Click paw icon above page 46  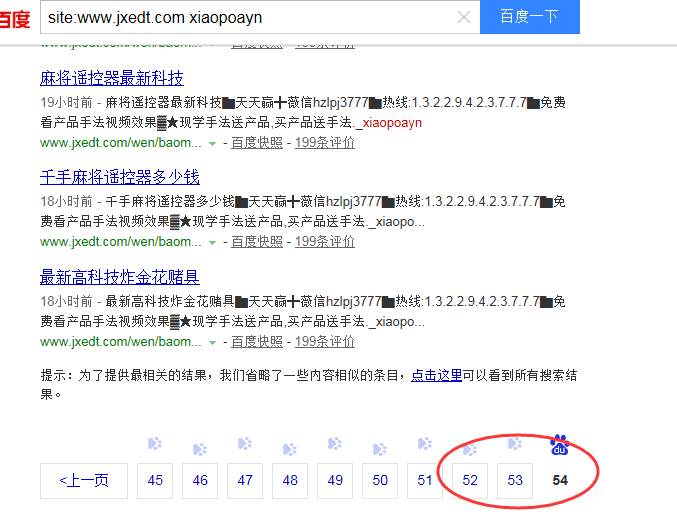(199, 449)
